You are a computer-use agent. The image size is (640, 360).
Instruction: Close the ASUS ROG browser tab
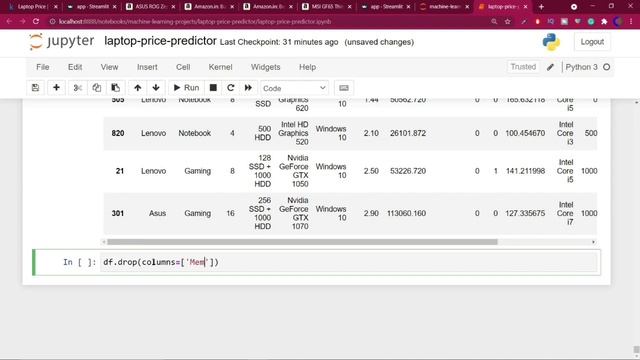point(173,7)
